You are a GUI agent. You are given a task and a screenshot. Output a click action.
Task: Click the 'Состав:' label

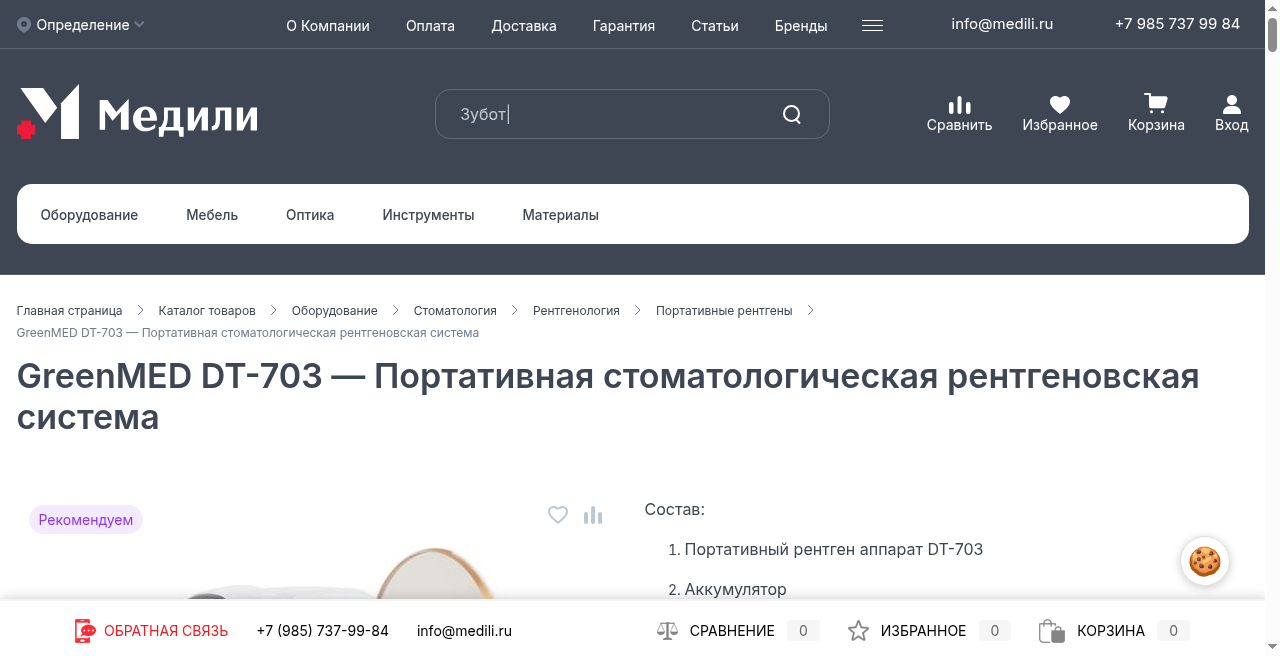click(675, 510)
